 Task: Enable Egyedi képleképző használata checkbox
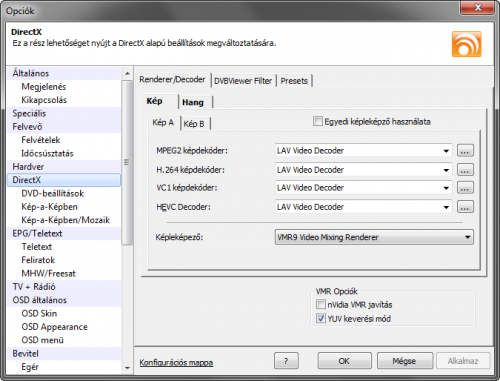318,121
